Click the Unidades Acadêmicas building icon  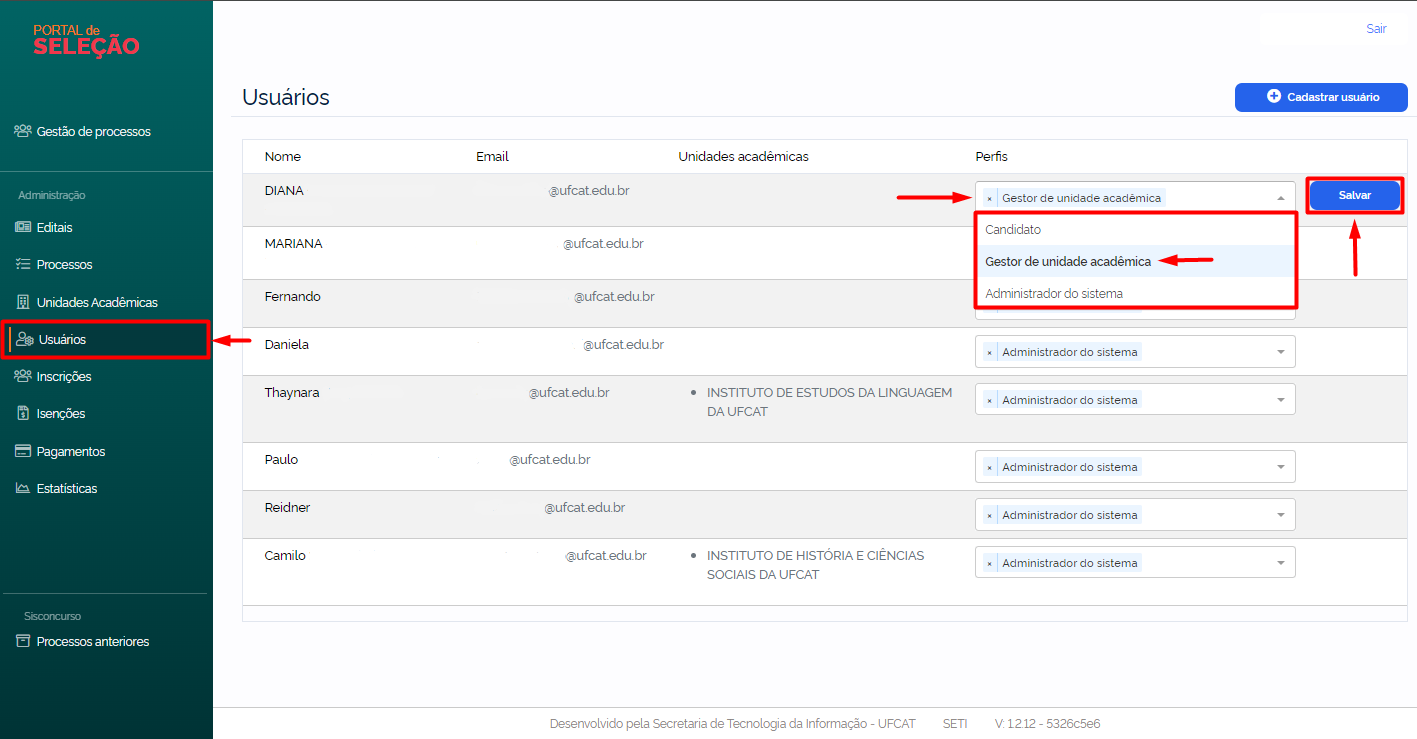(x=23, y=302)
